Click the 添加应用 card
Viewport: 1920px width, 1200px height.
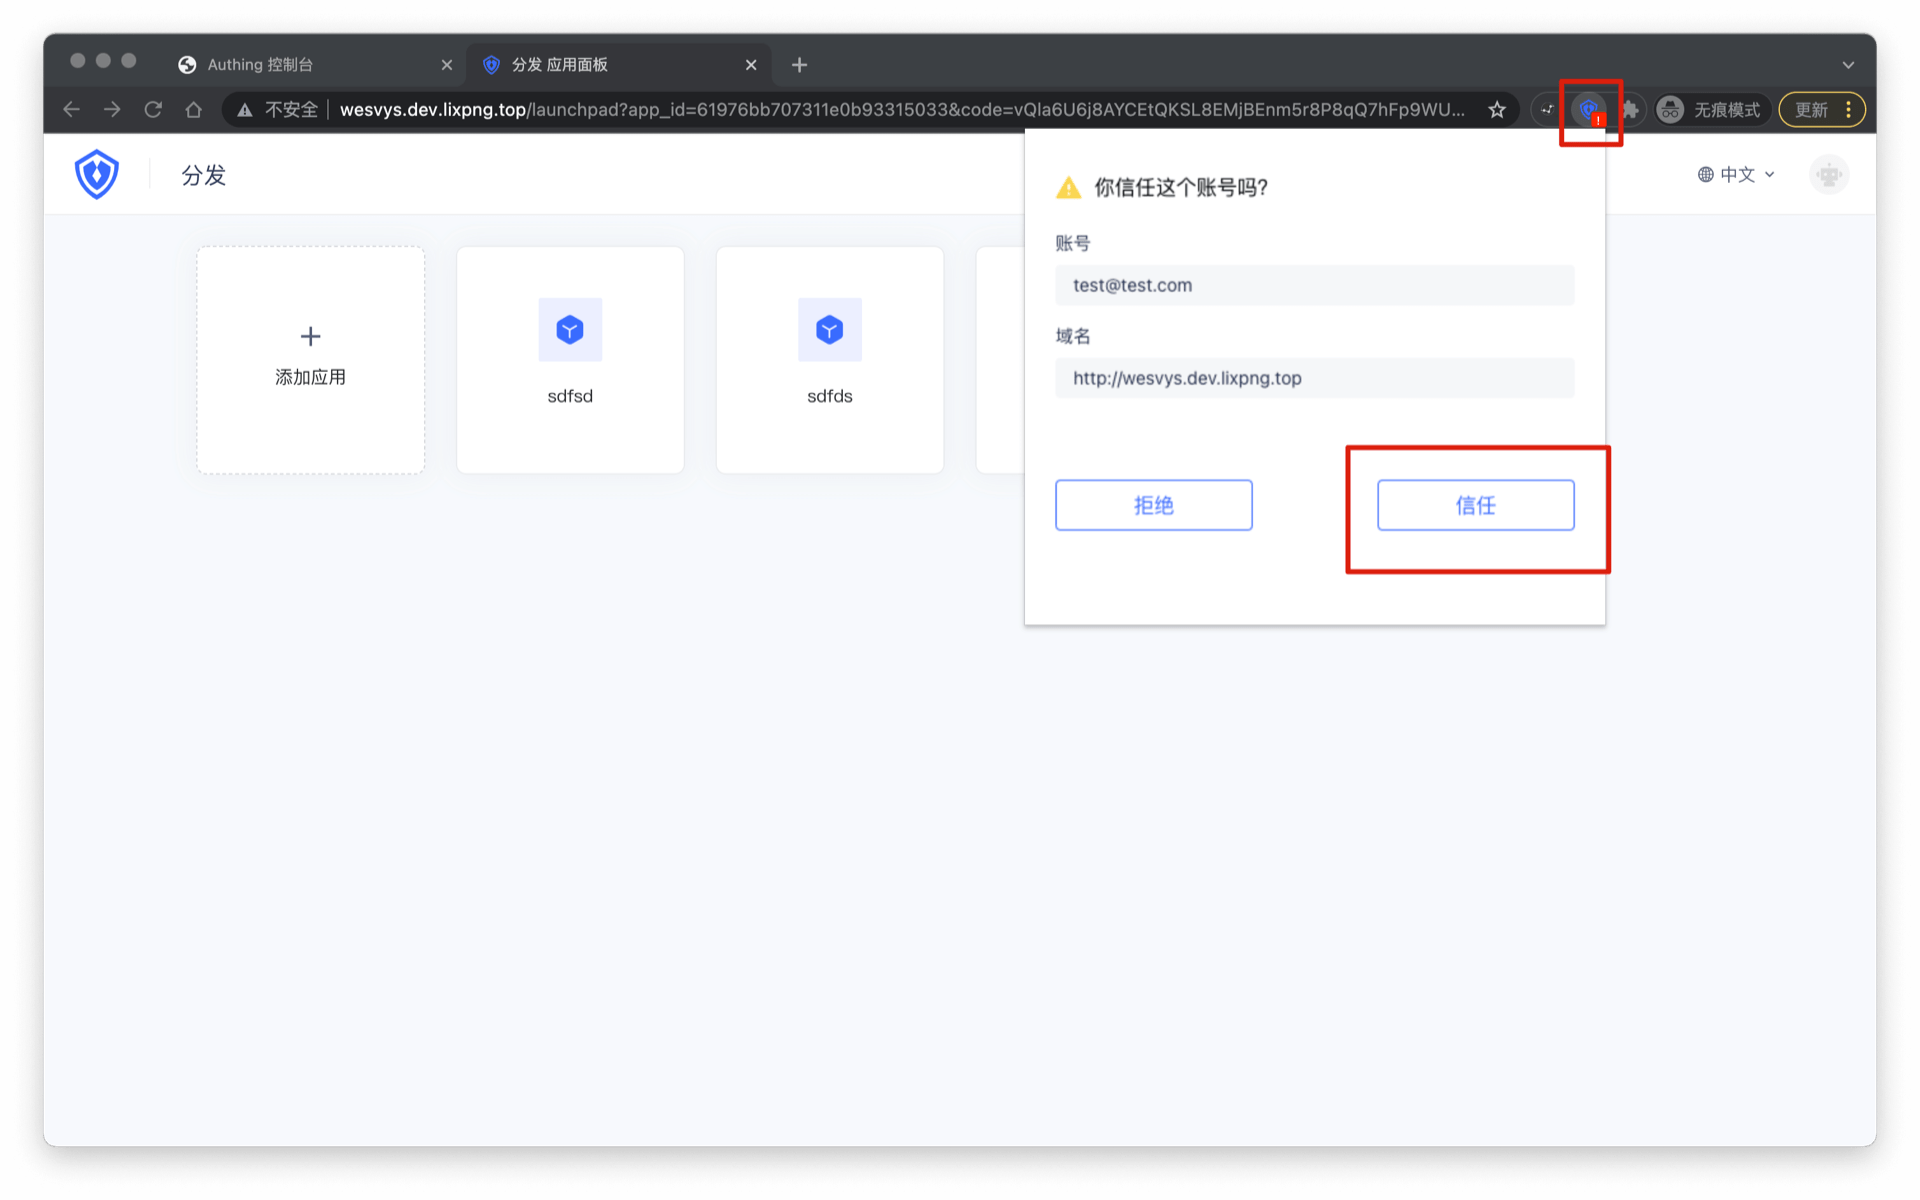[310, 359]
